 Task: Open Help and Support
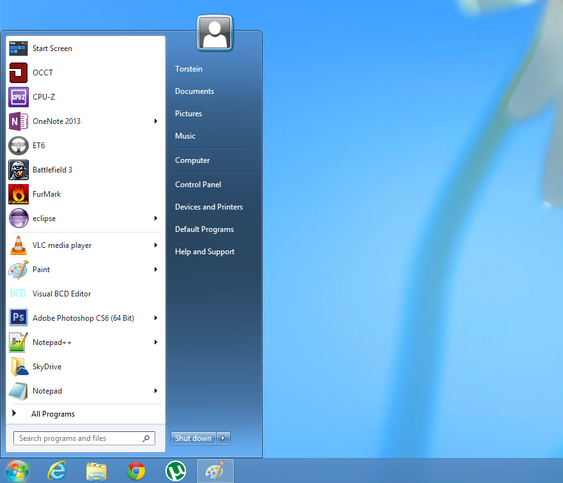(x=205, y=252)
